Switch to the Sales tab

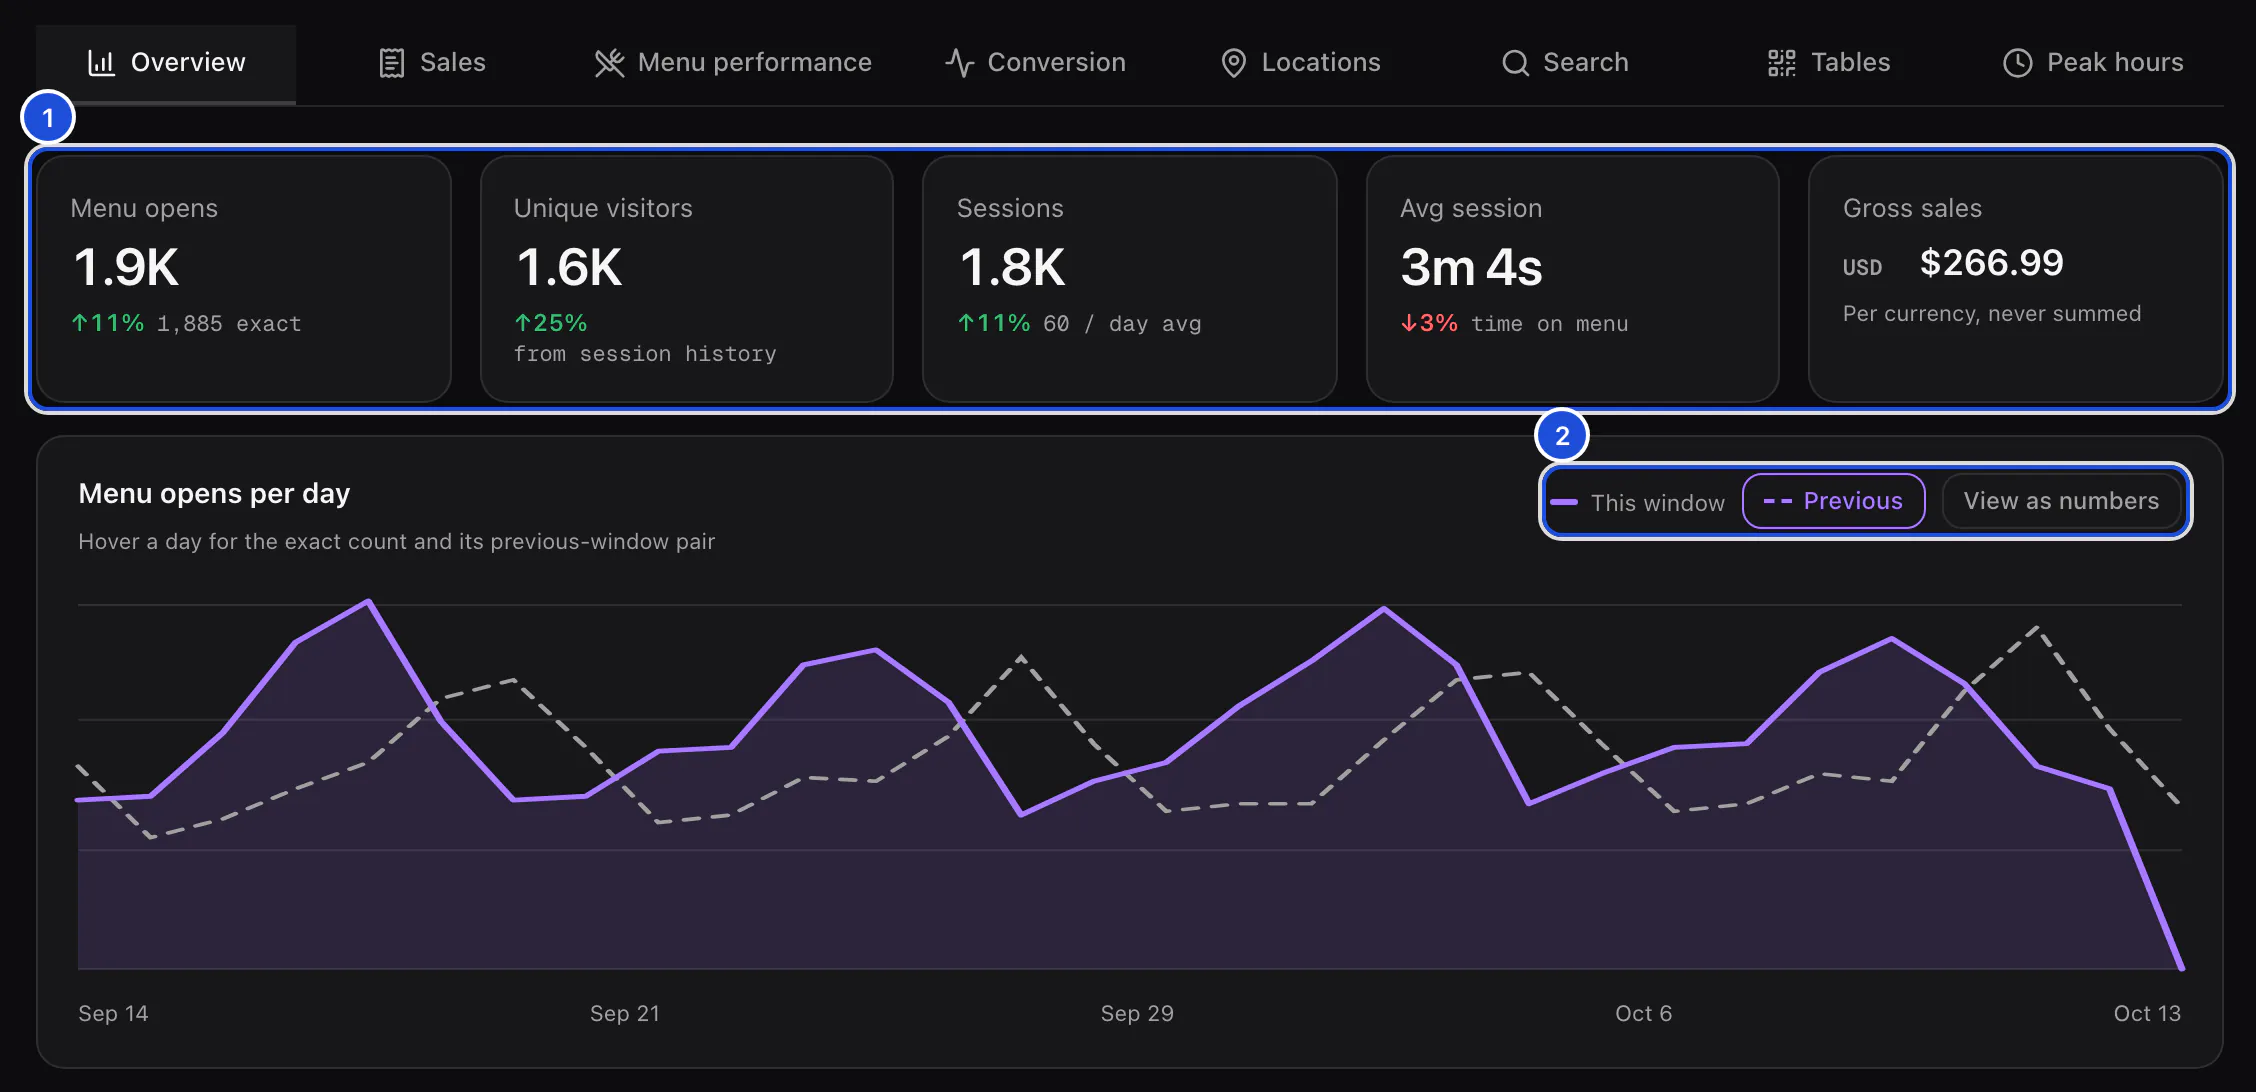(432, 63)
